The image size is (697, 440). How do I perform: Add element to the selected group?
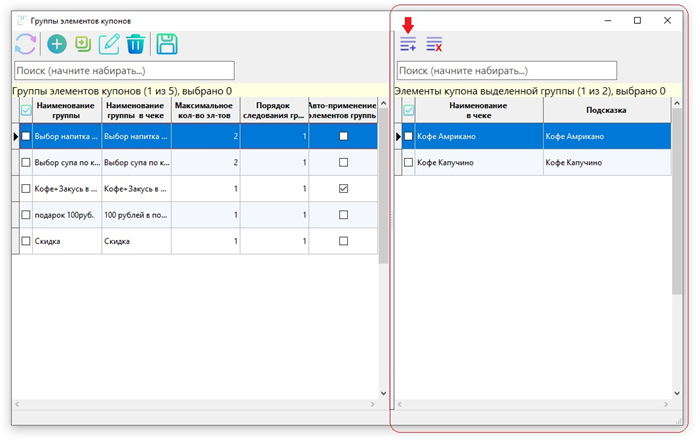408,44
